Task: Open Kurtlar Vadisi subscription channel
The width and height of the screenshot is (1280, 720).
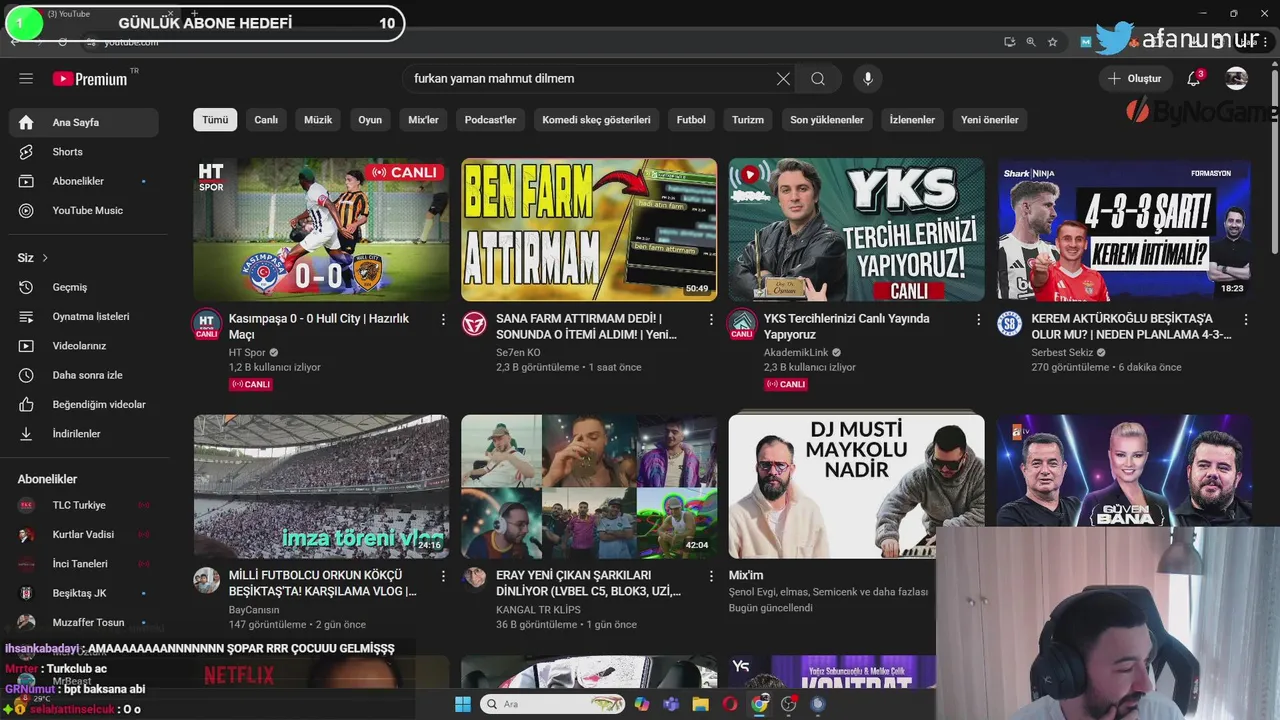Action: tap(84, 534)
